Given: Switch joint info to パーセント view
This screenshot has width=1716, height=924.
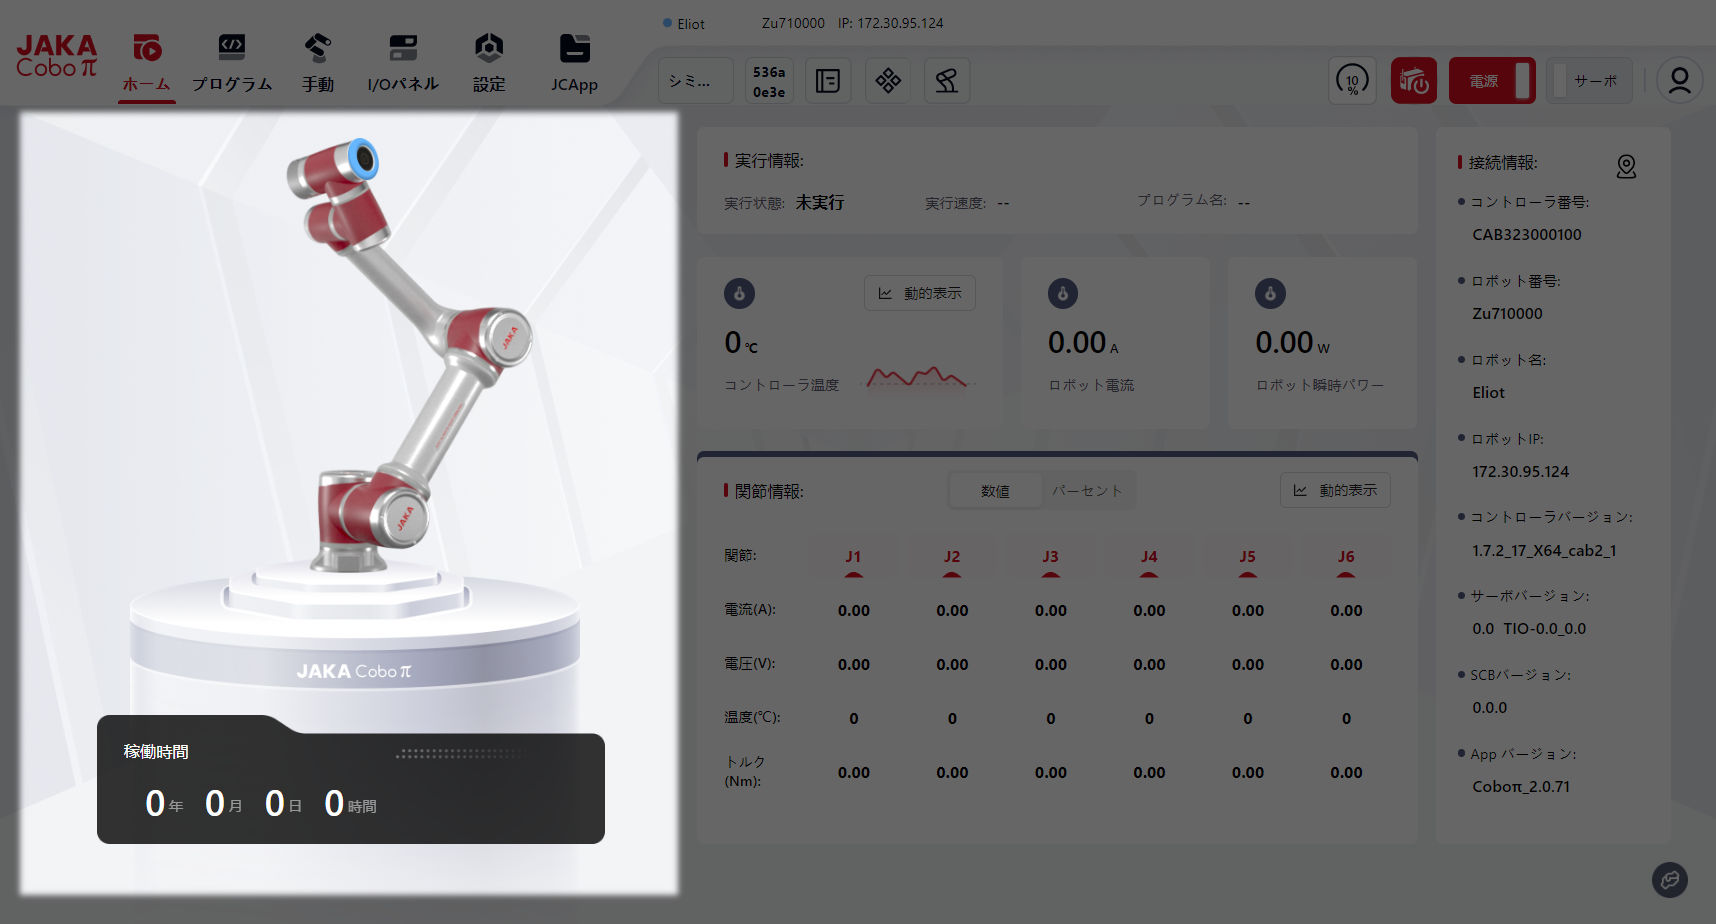Looking at the screenshot, I should 1087,491.
